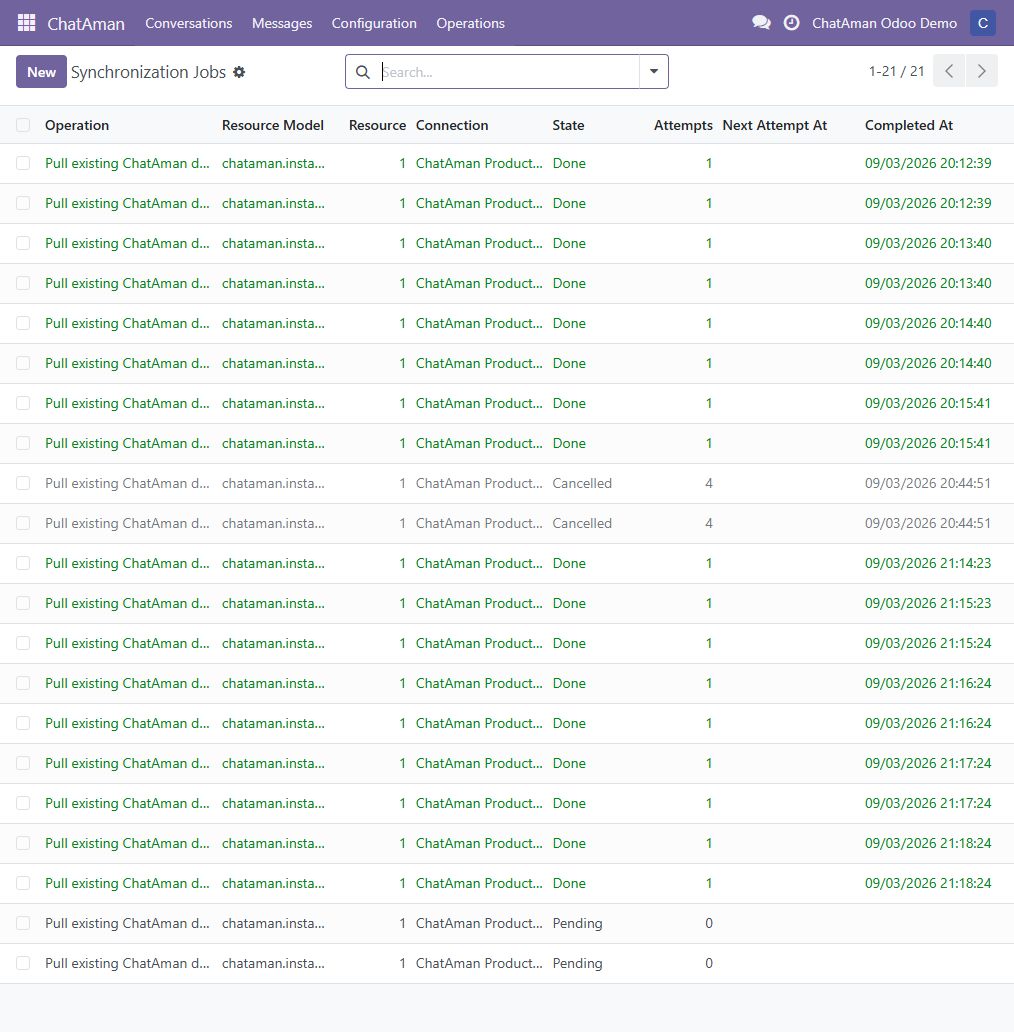1014x1032 pixels.
Task: Open the Operations menu
Action: [470, 23]
